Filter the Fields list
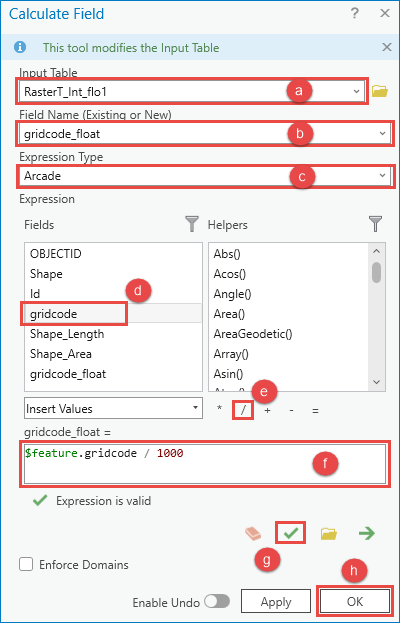Screen dimensions: 400x623 pyautogui.click(x=192, y=224)
